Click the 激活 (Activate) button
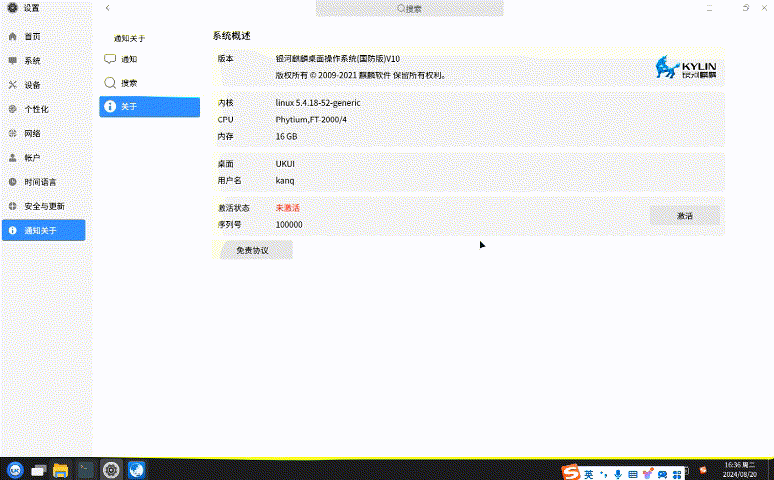774x480 pixels. pos(684,215)
